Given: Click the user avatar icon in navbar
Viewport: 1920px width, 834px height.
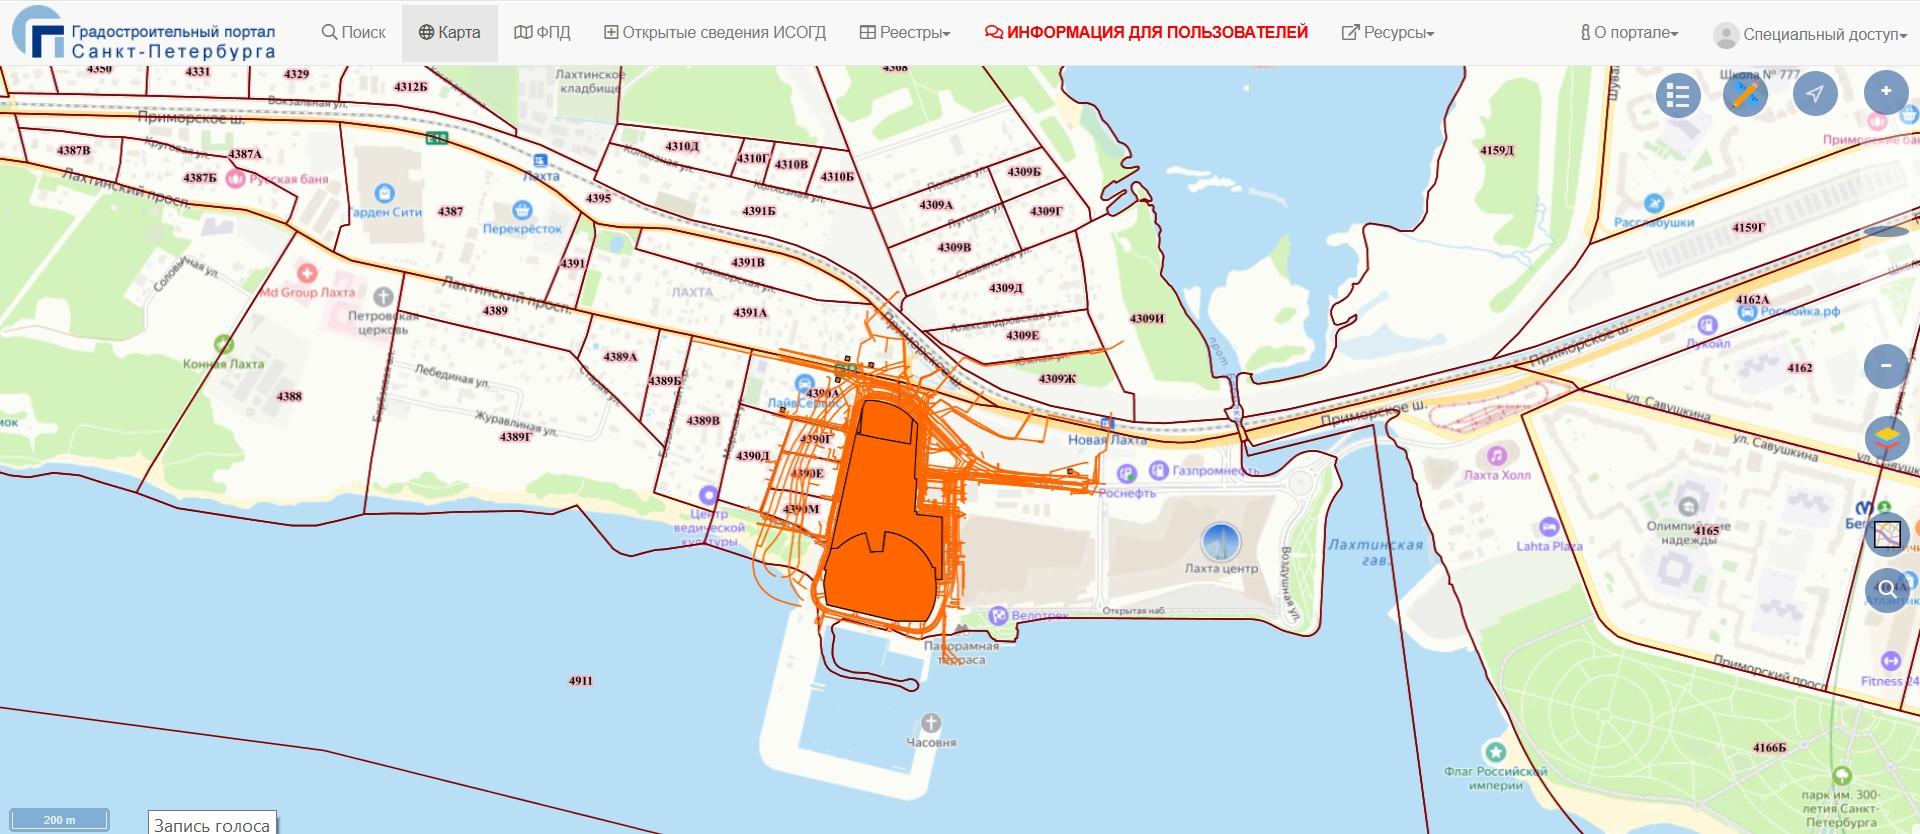Looking at the screenshot, I should (1726, 35).
